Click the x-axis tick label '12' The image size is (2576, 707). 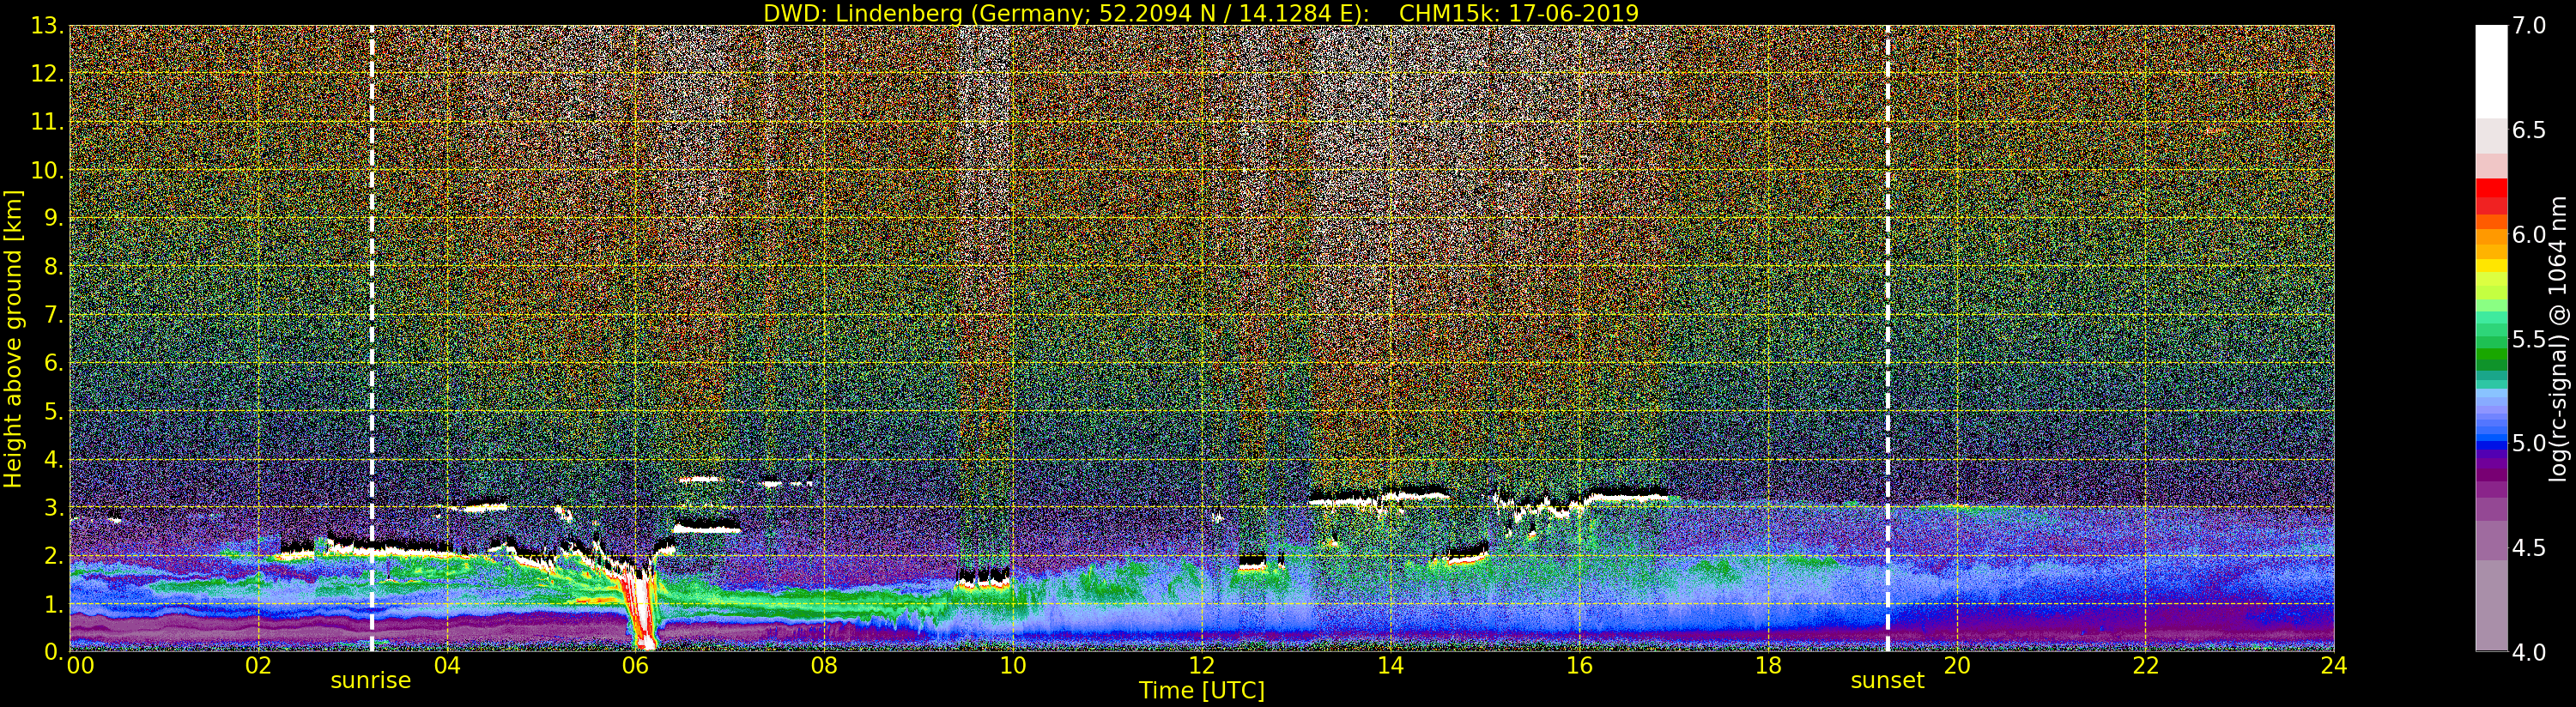point(1202,665)
